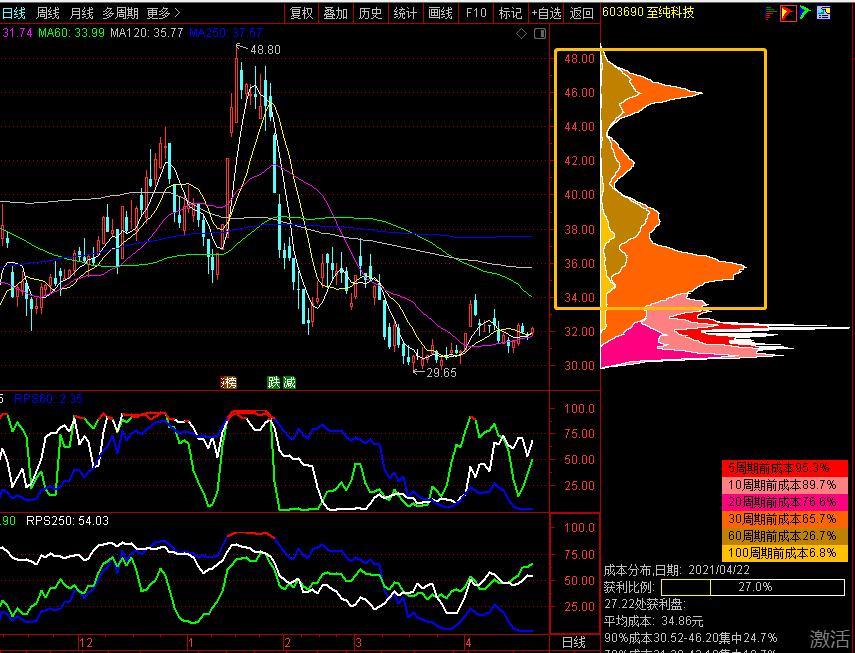
Task: Click the 日线 label at bottom time axis
Action: pyautogui.click(x=573, y=642)
